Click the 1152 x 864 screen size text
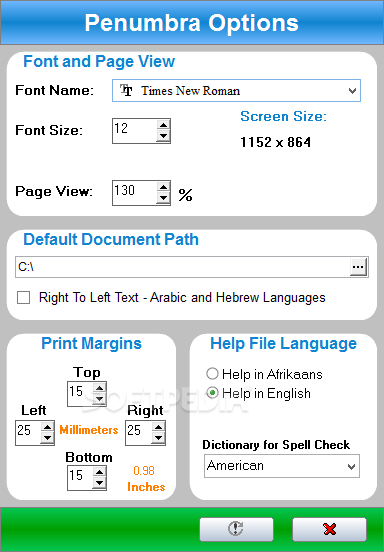The height and width of the screenshot is (552, 384). pos(276,143)
